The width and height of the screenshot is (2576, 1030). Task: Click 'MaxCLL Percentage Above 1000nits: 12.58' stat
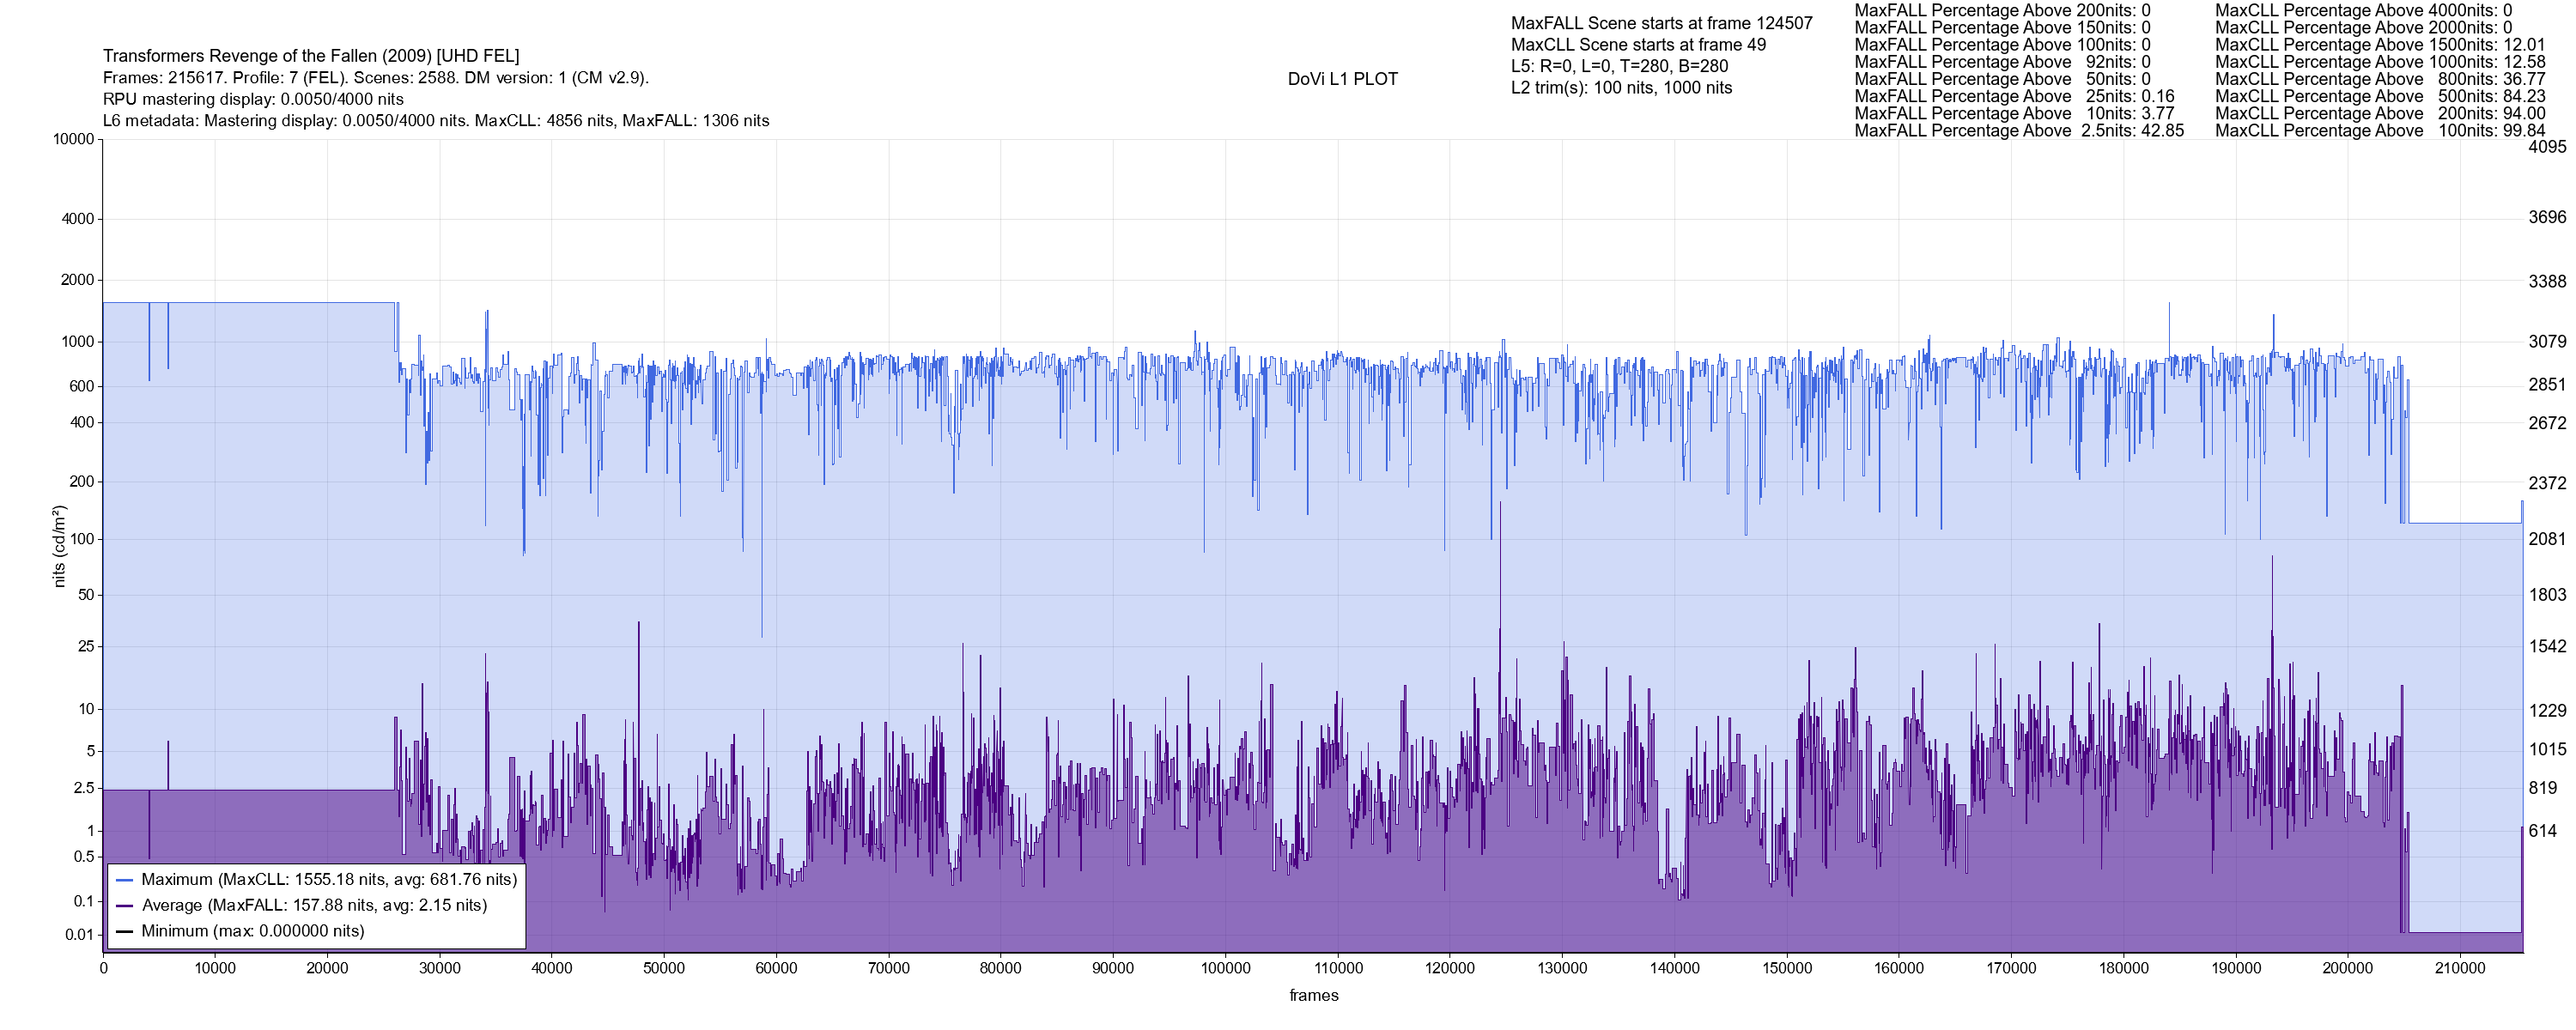point(2380,62)
